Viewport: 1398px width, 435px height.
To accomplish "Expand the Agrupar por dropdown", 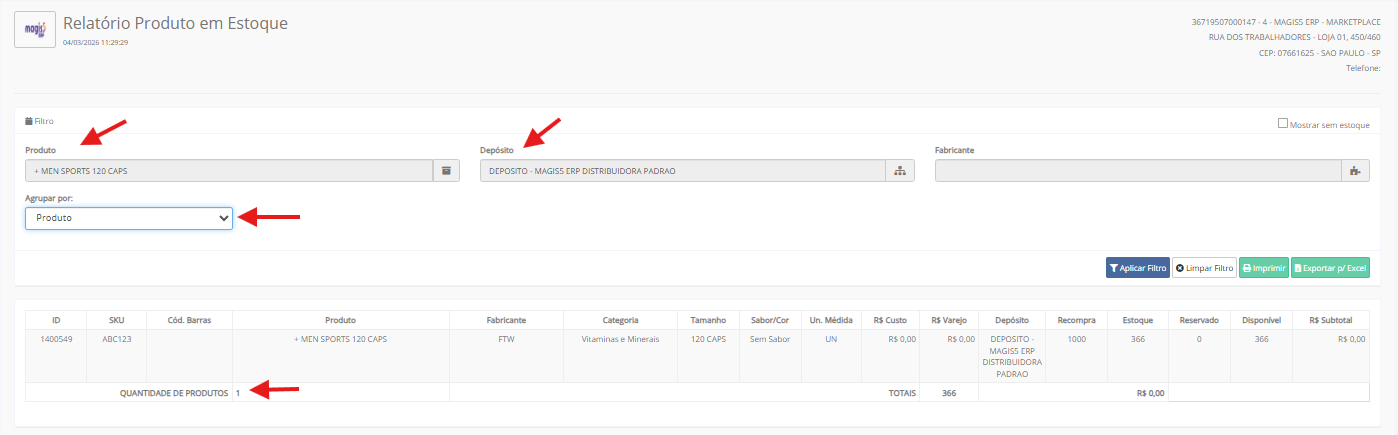I will point(129,218).
